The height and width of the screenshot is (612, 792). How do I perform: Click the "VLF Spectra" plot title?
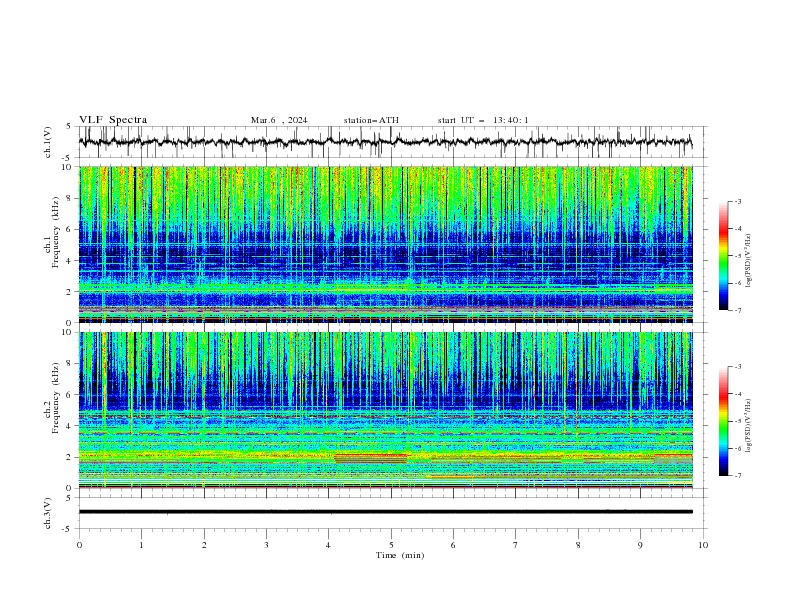113,120
